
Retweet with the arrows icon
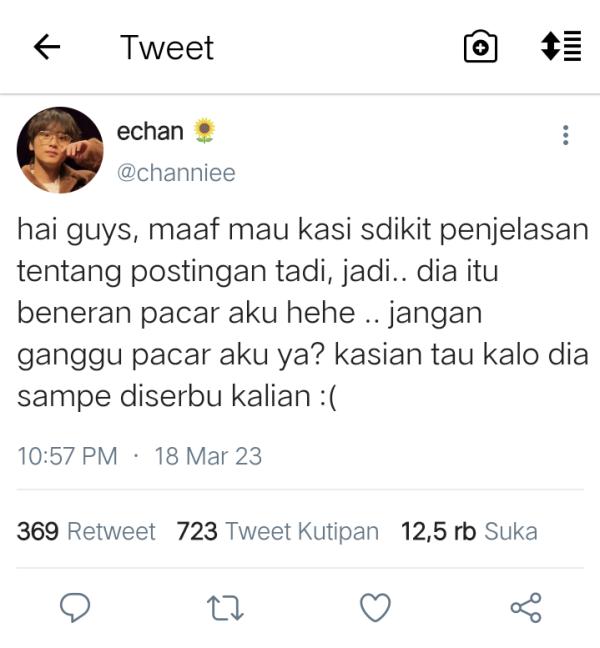225,608
